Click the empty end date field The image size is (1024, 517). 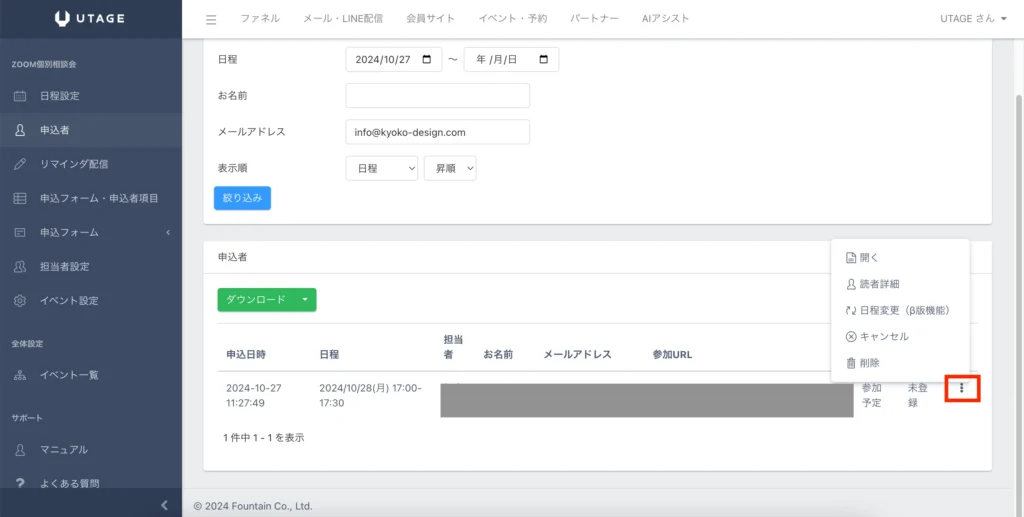[511, 59]
